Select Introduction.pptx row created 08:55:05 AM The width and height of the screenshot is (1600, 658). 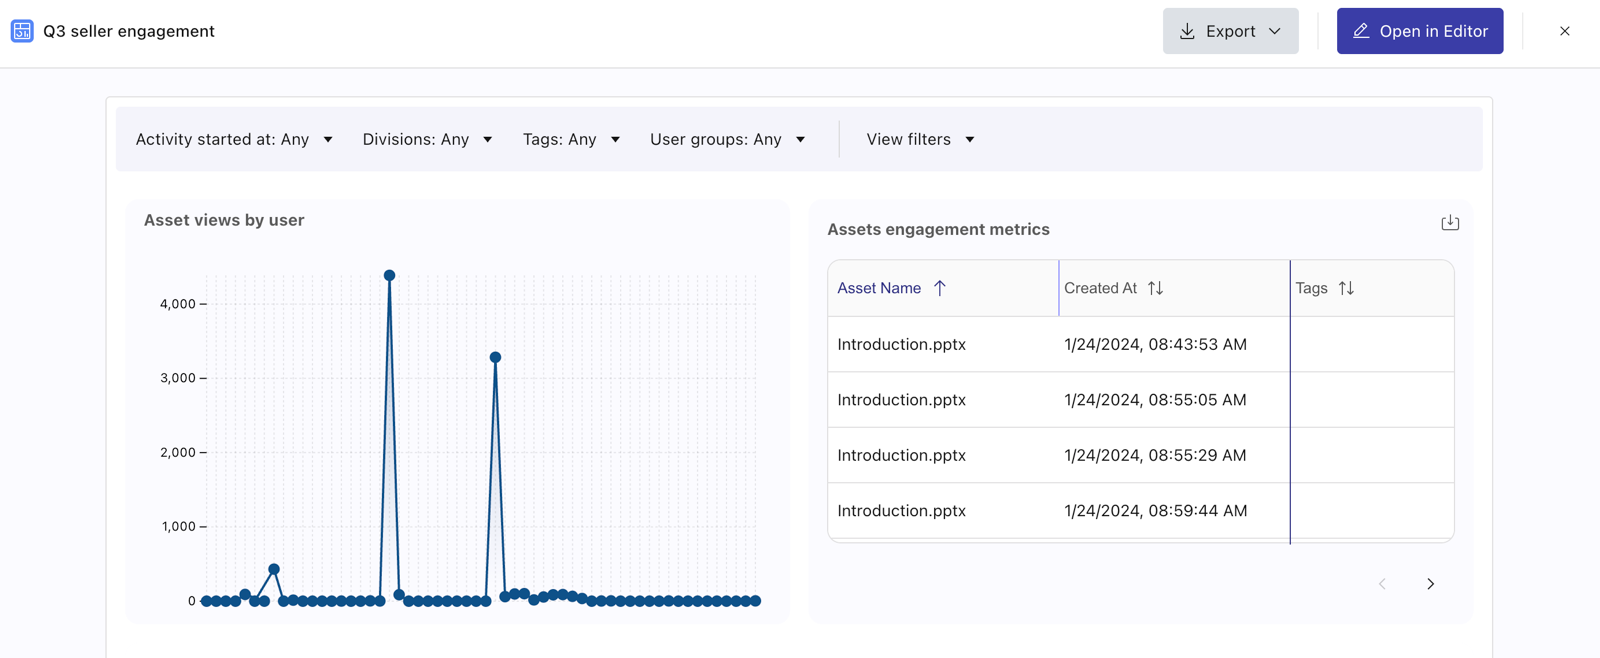[x=1141, y=400]
